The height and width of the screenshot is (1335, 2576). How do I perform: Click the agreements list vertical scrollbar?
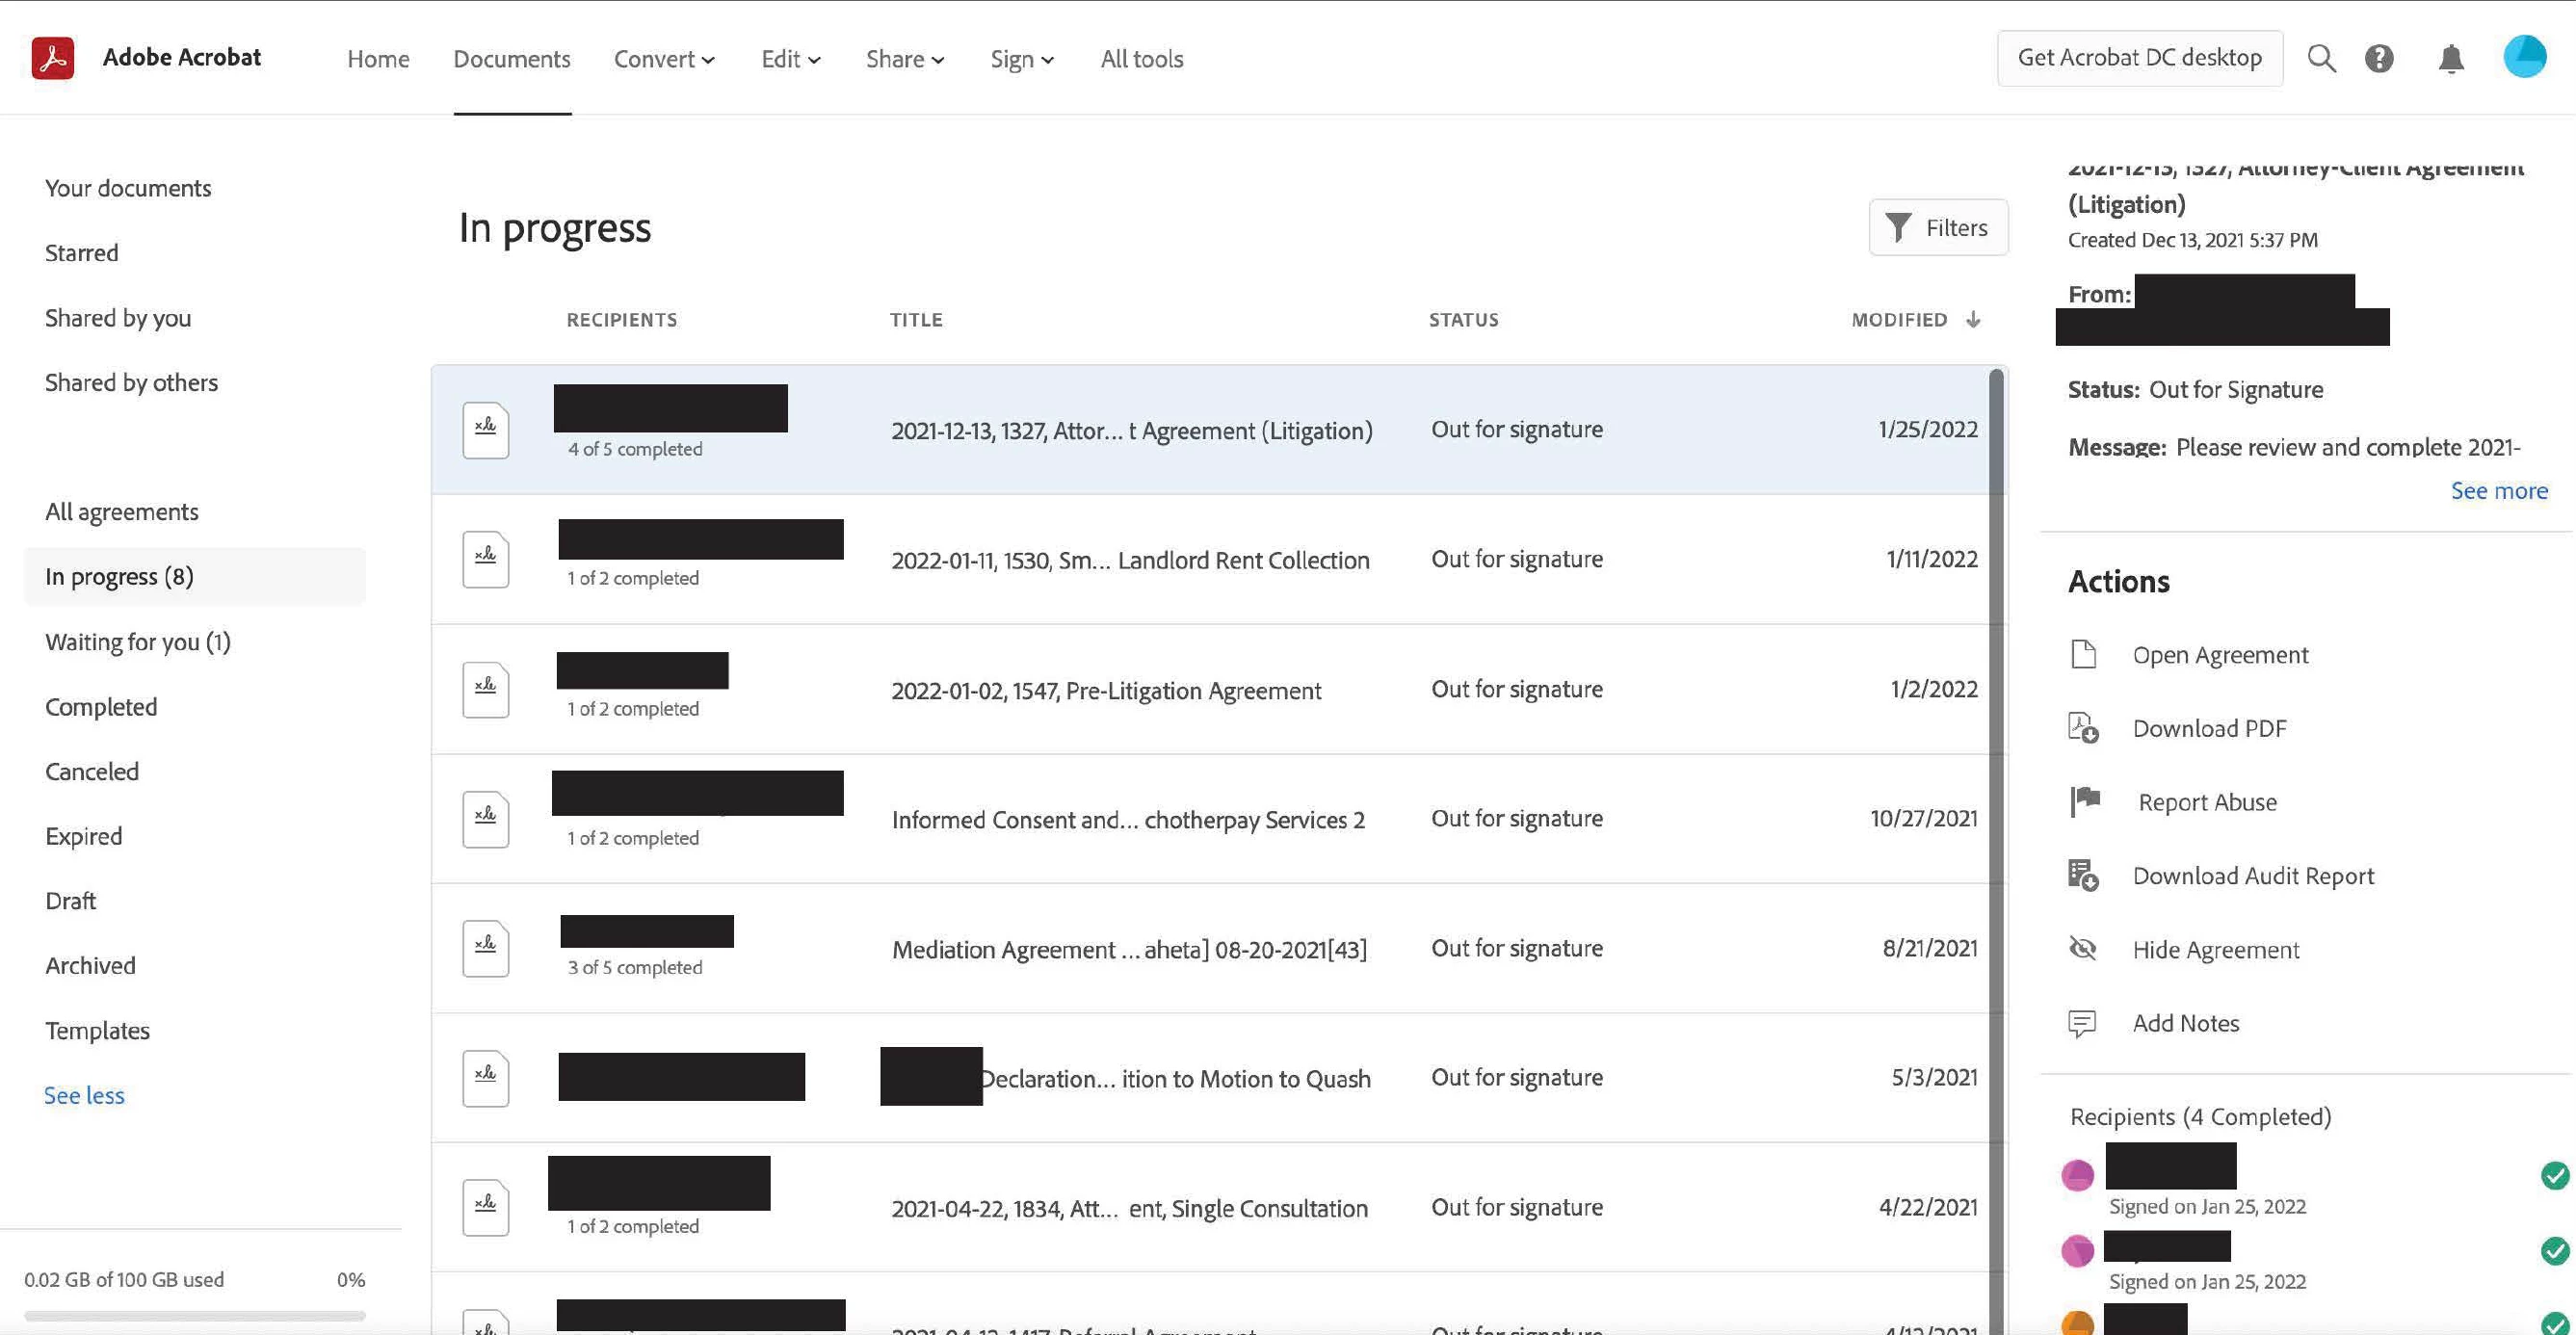tap(1996, 800)
